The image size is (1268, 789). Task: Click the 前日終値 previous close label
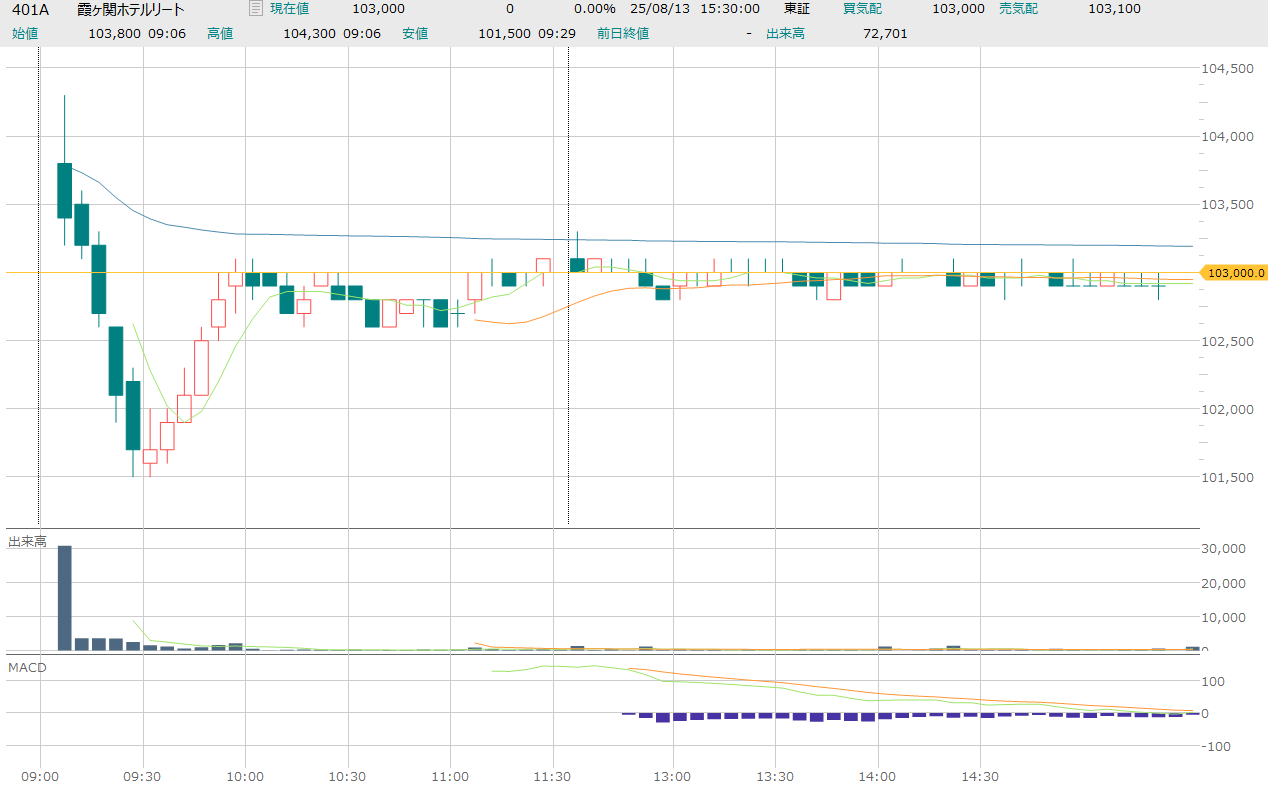click(623, 33)
